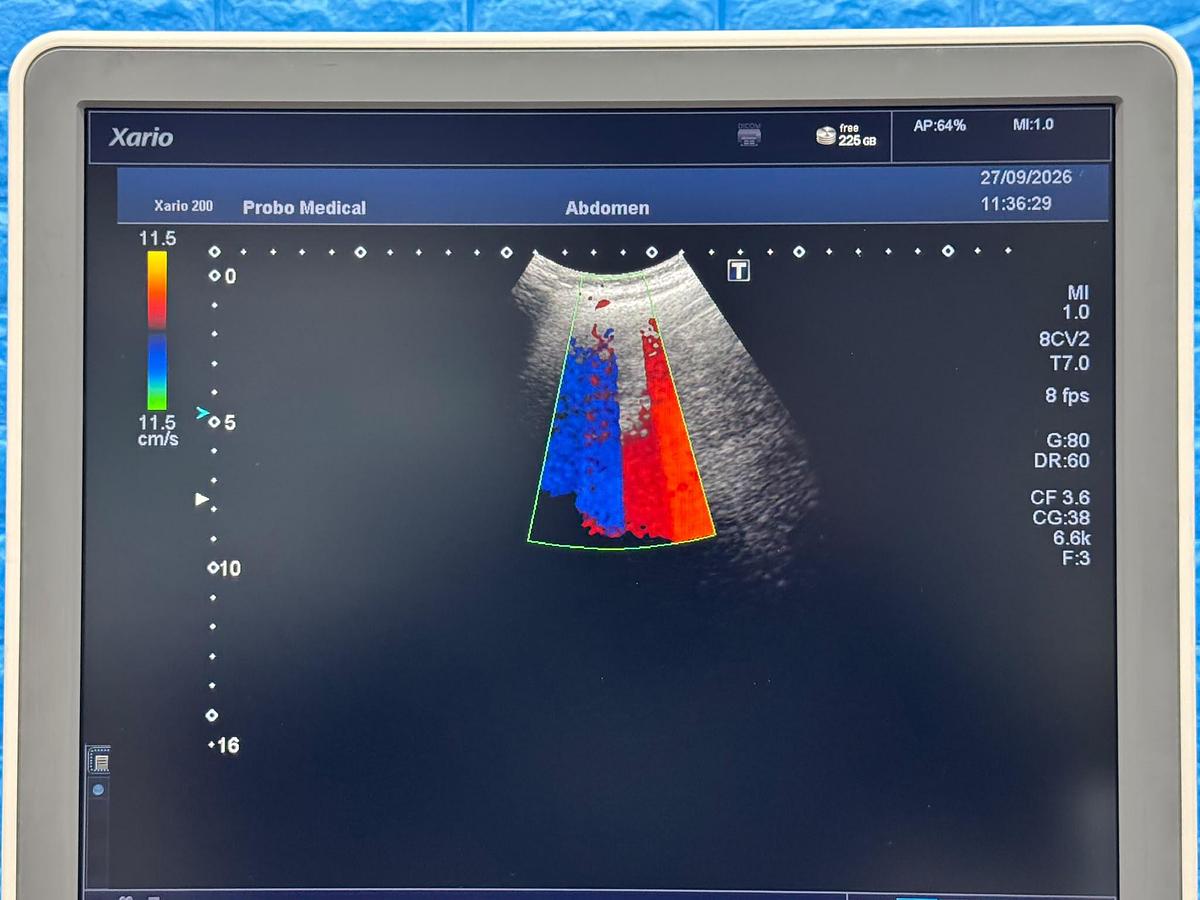
Task: Click the 8 fps frame rate readout
Action: pos(1067,395)
